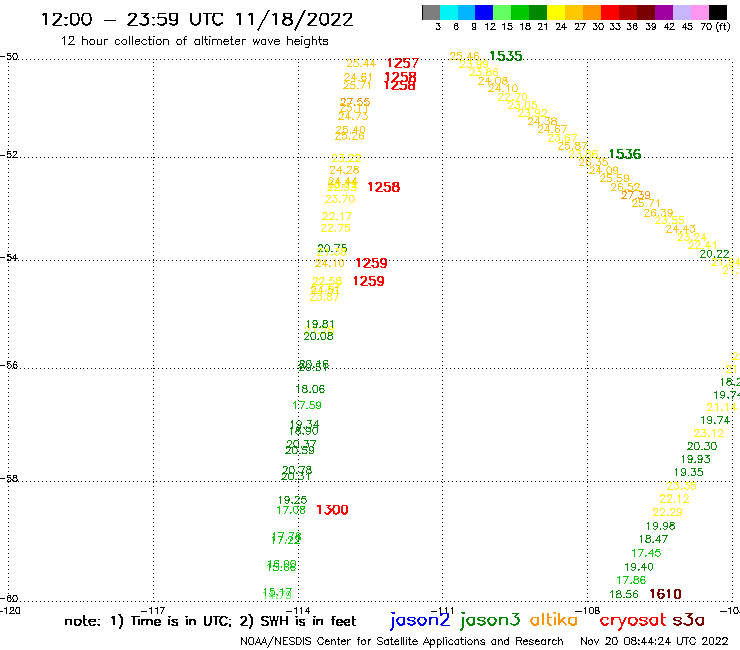Viewport: 740px width, 650px height.
Task: Pick the bright red swatch in the color scale
Action: coord(610,12)
